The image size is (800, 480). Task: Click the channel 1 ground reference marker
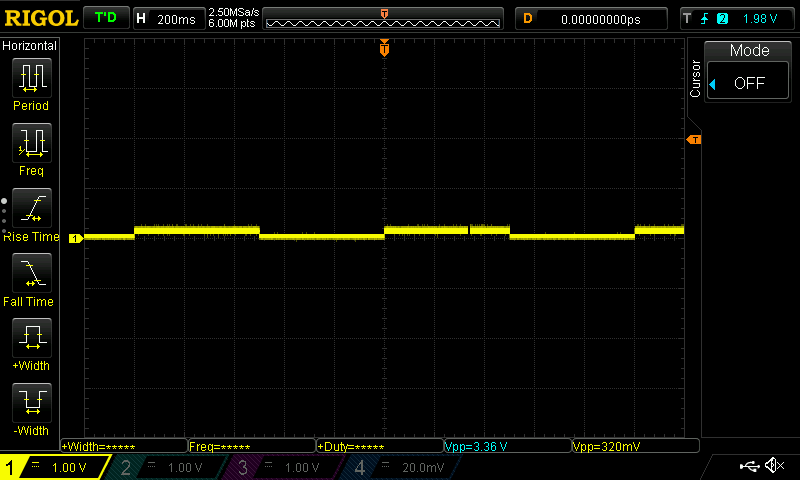coord(76,238)
